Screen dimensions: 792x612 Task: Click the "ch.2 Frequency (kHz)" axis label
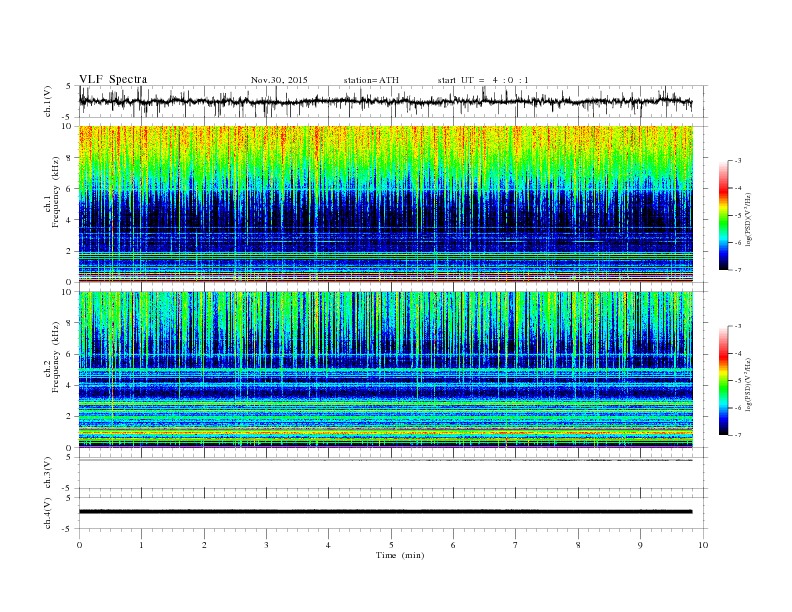pyautogui.click(x=51, y=356)
